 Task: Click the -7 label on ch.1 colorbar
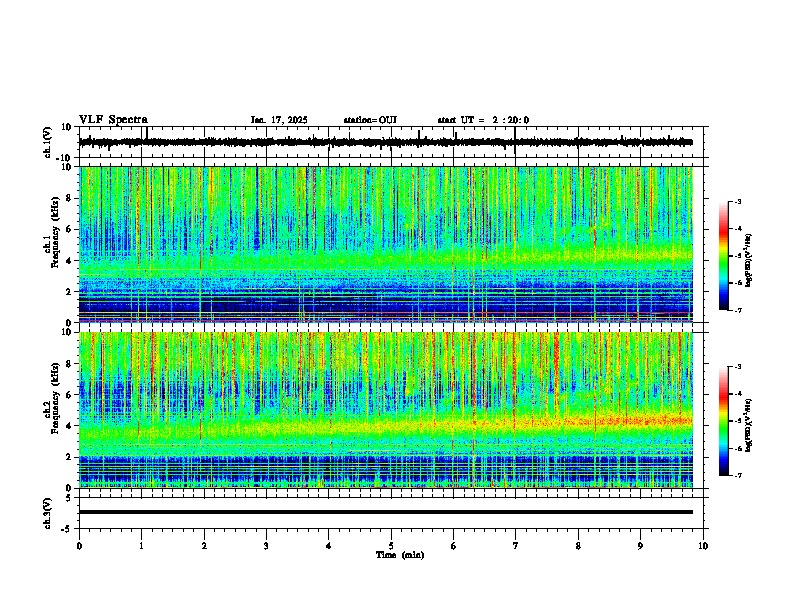(737, 310)
